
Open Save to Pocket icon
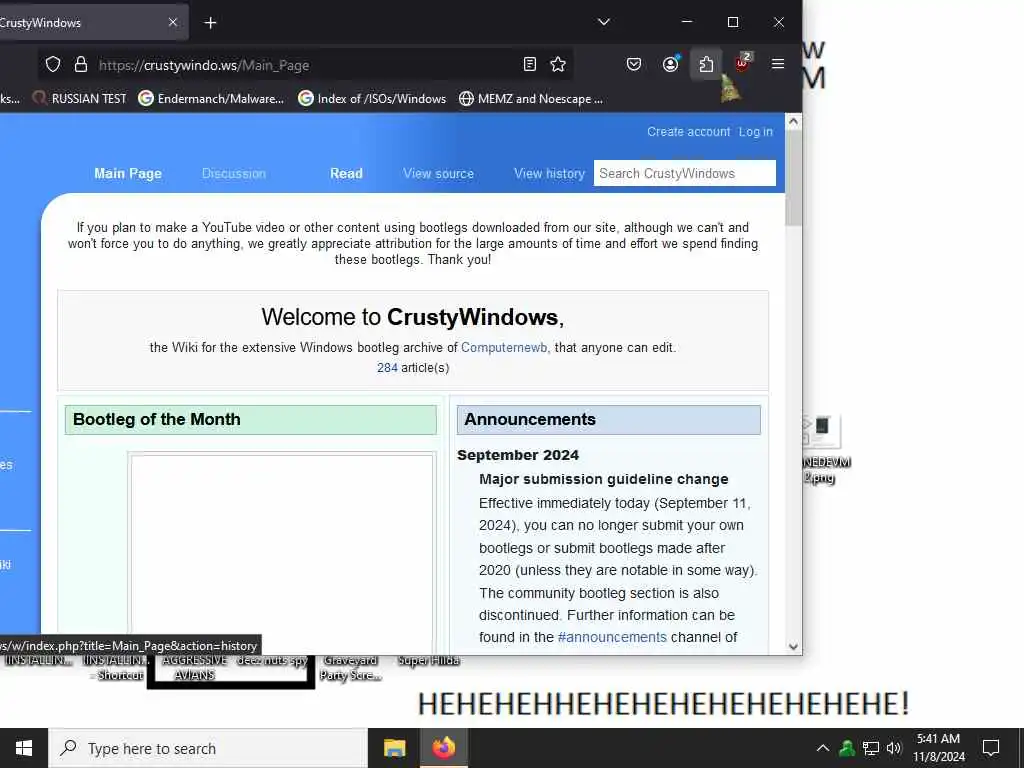coord(633,64)
